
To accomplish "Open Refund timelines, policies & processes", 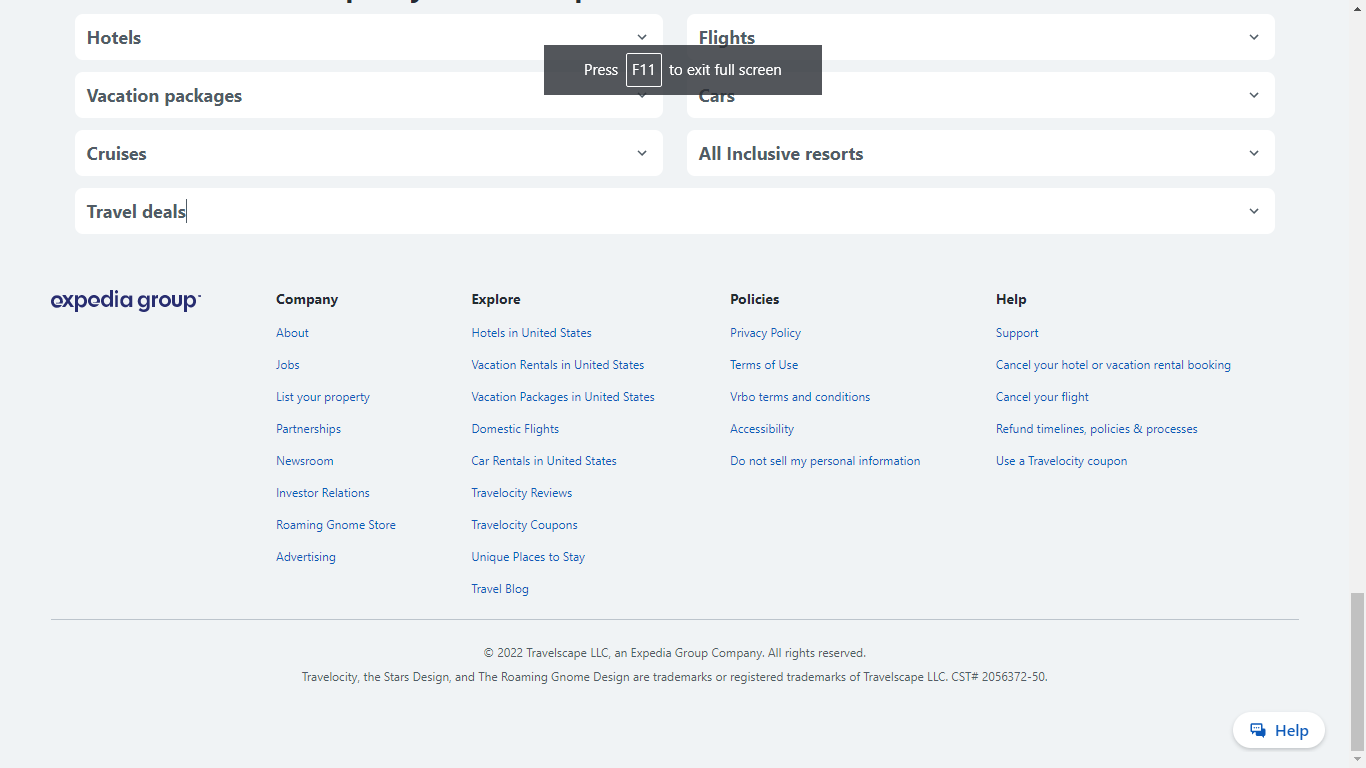I will pyautogui.click(x=1096, y=429).
